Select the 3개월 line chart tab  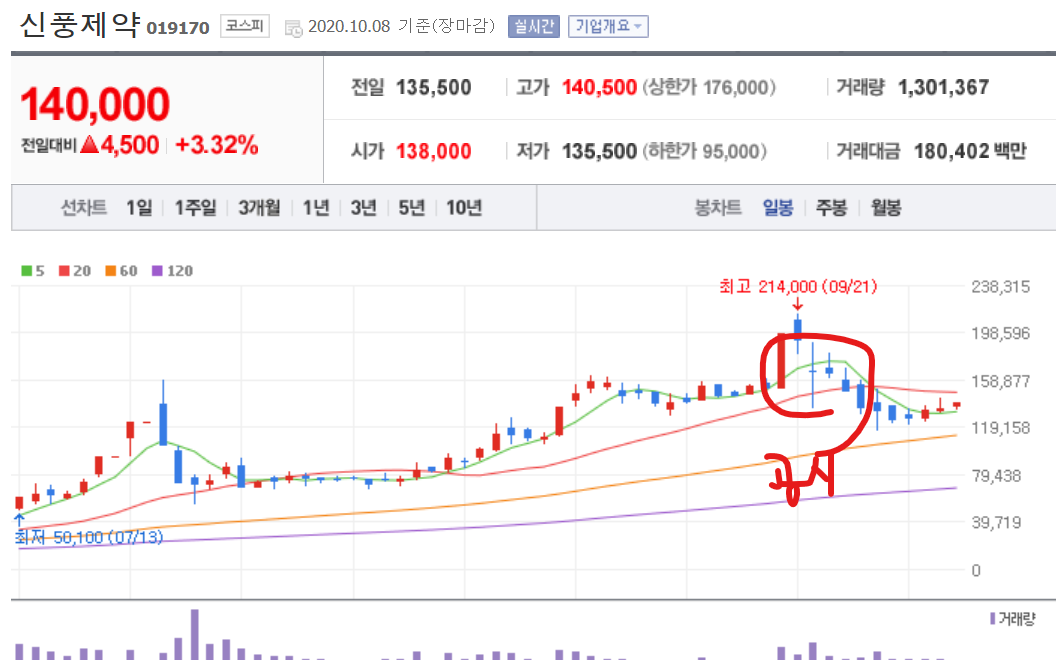(x=259, y=207)
